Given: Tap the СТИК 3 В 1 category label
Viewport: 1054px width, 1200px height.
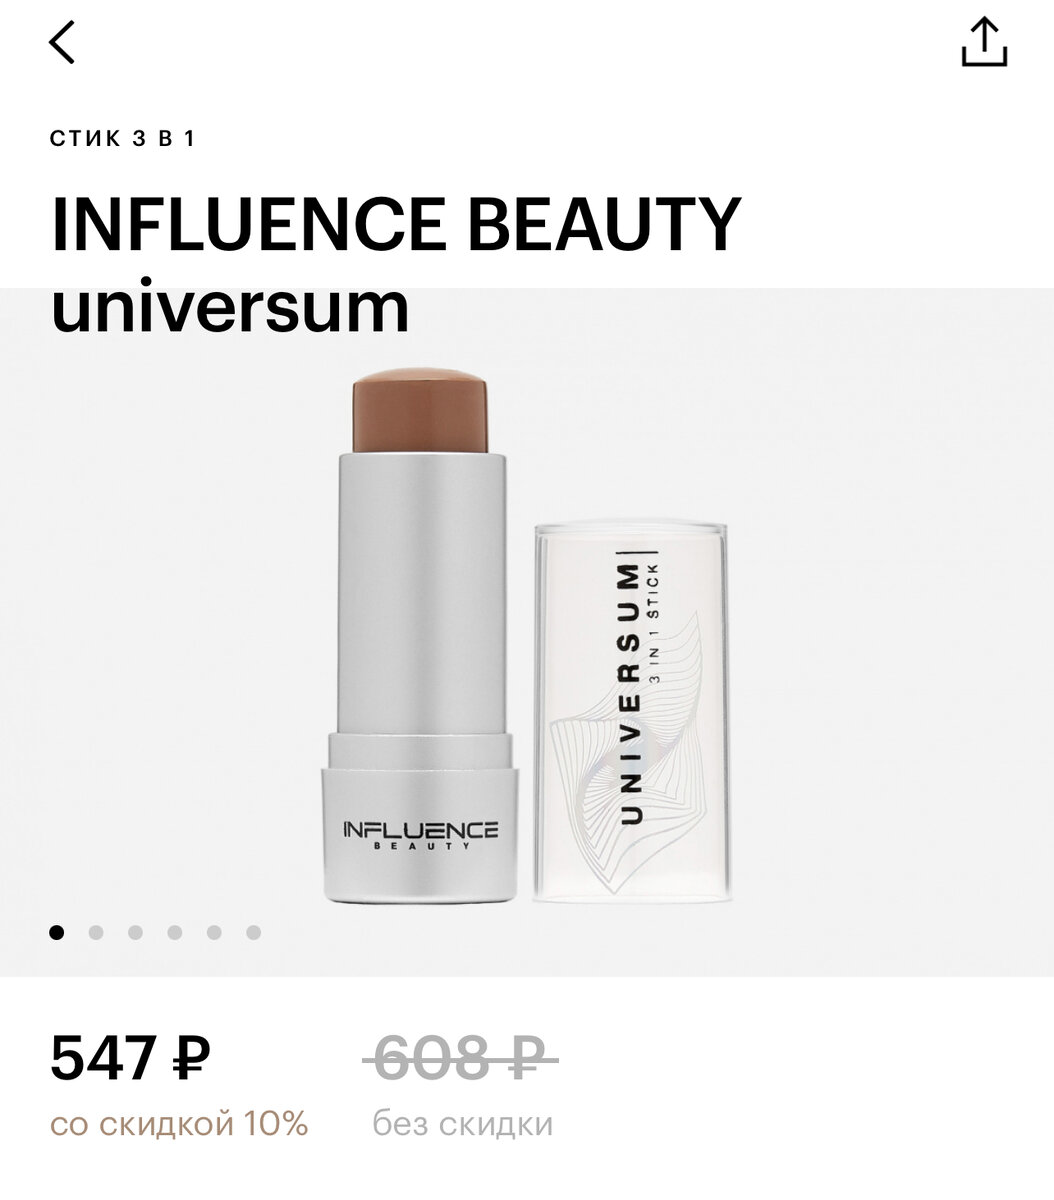Looking at the screenshot, I should (x=122, y=138).
